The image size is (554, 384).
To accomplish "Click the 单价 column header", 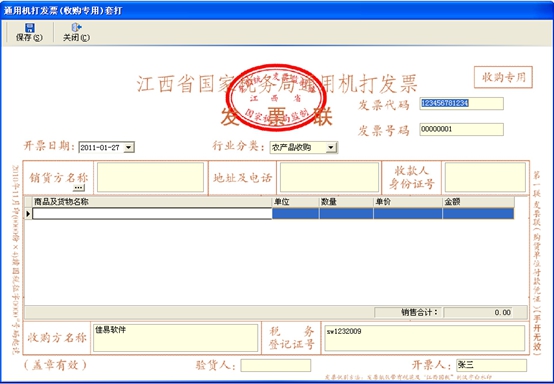I will (408, 202).
